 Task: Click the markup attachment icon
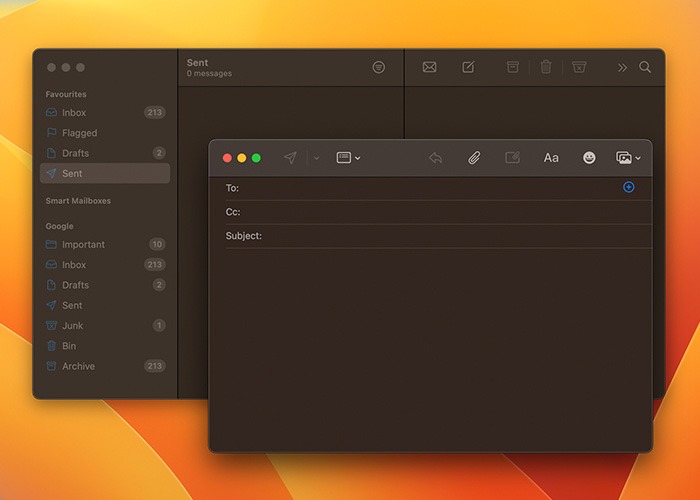click(x=512, y=158)
